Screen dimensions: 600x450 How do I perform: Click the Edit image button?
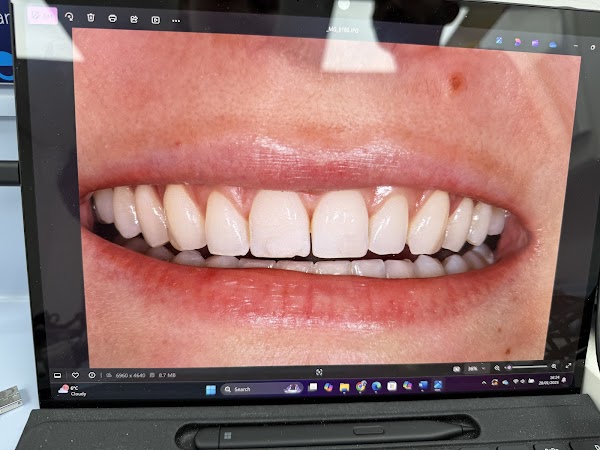click(42, 15)
